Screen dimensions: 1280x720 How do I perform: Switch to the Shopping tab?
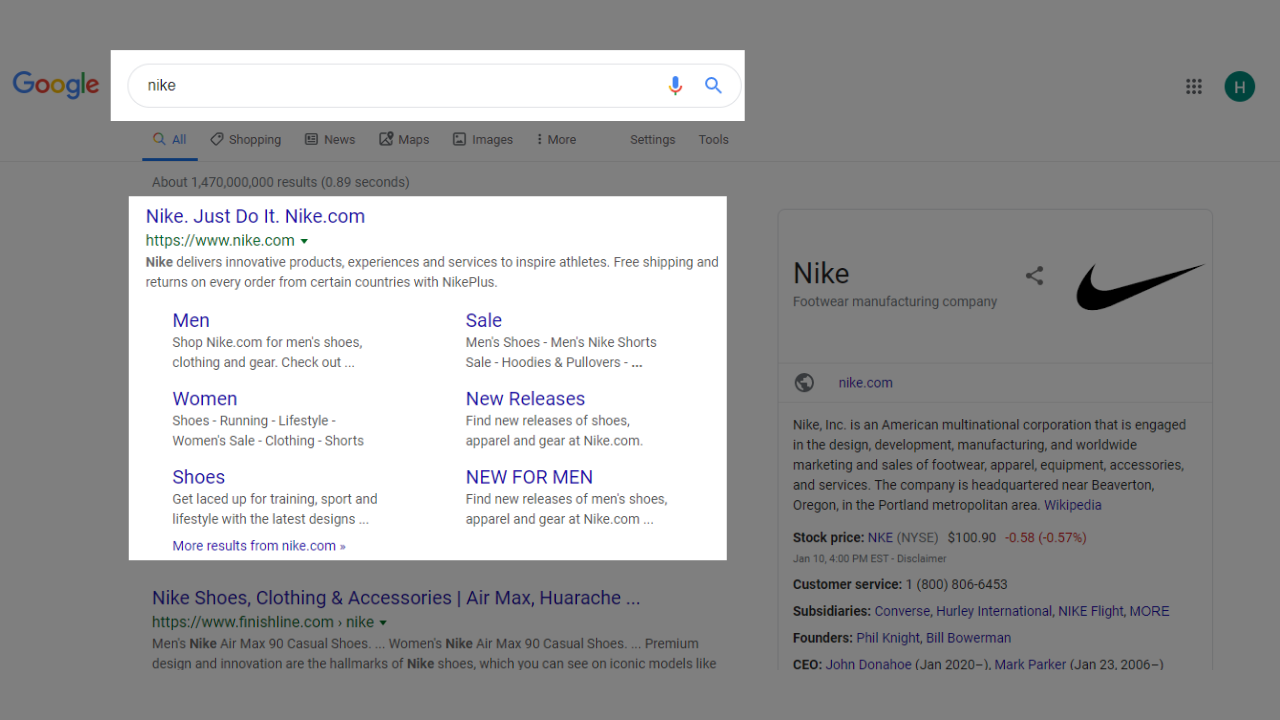[x=245, y=140]
